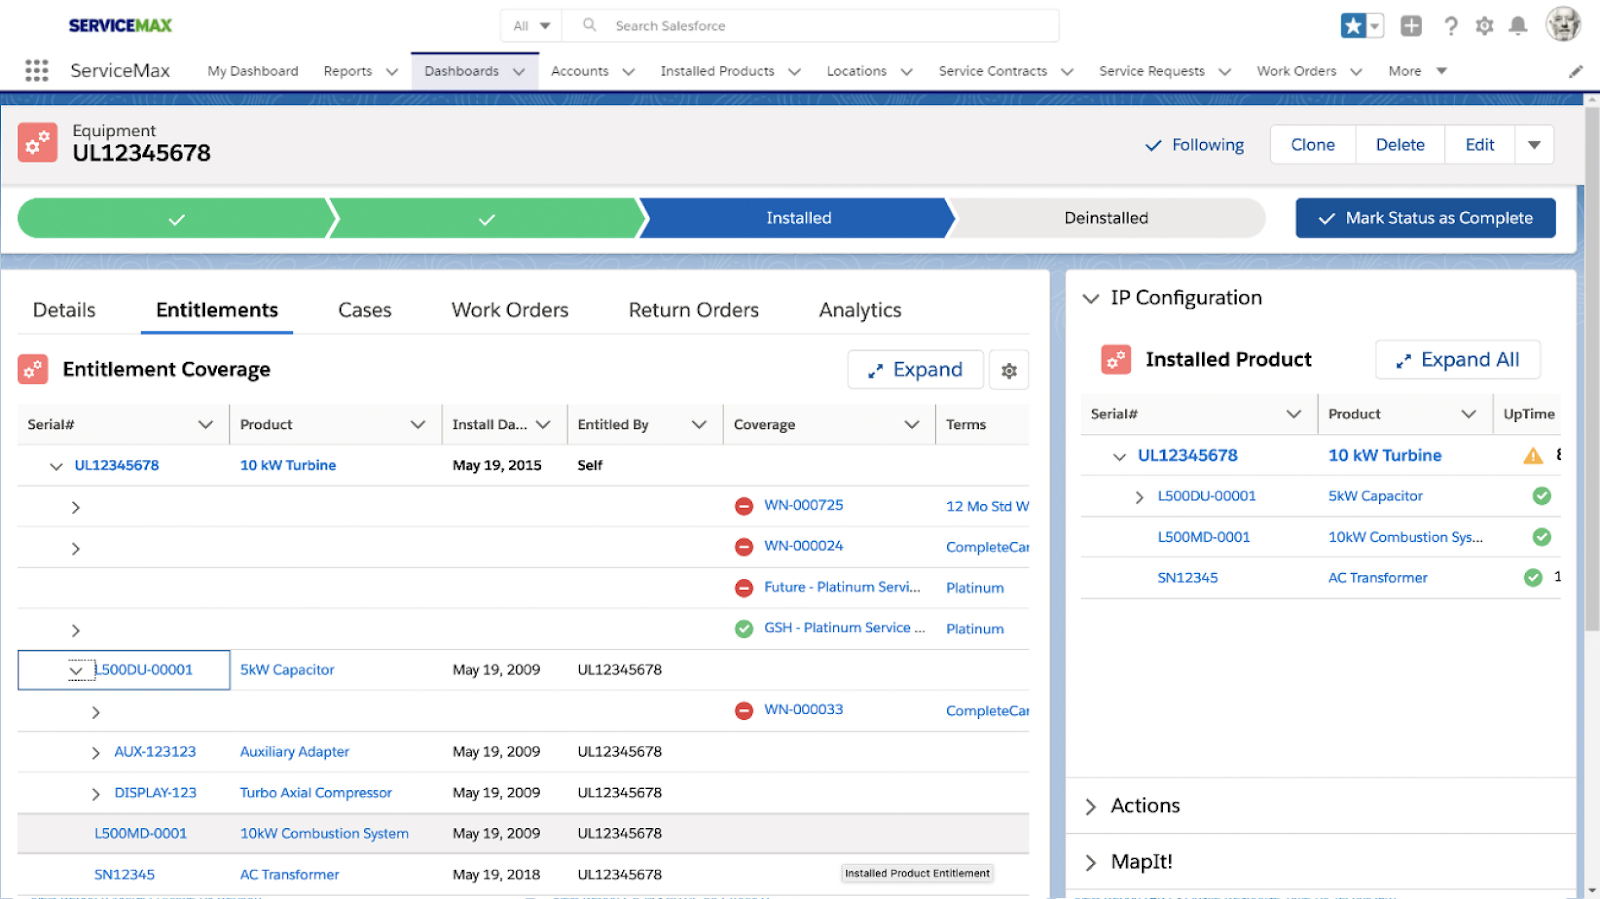Click red status icon for WN-000024

point(744,547)
